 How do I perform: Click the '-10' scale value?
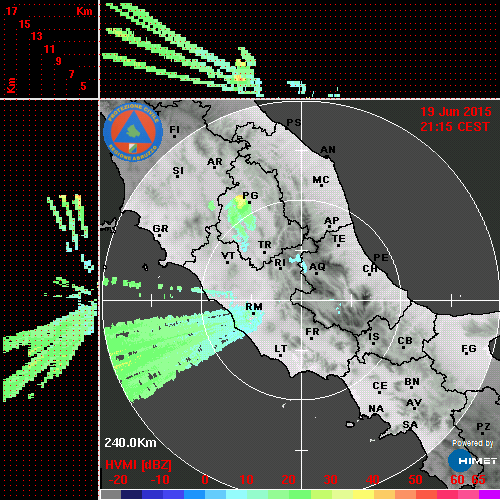160,480
